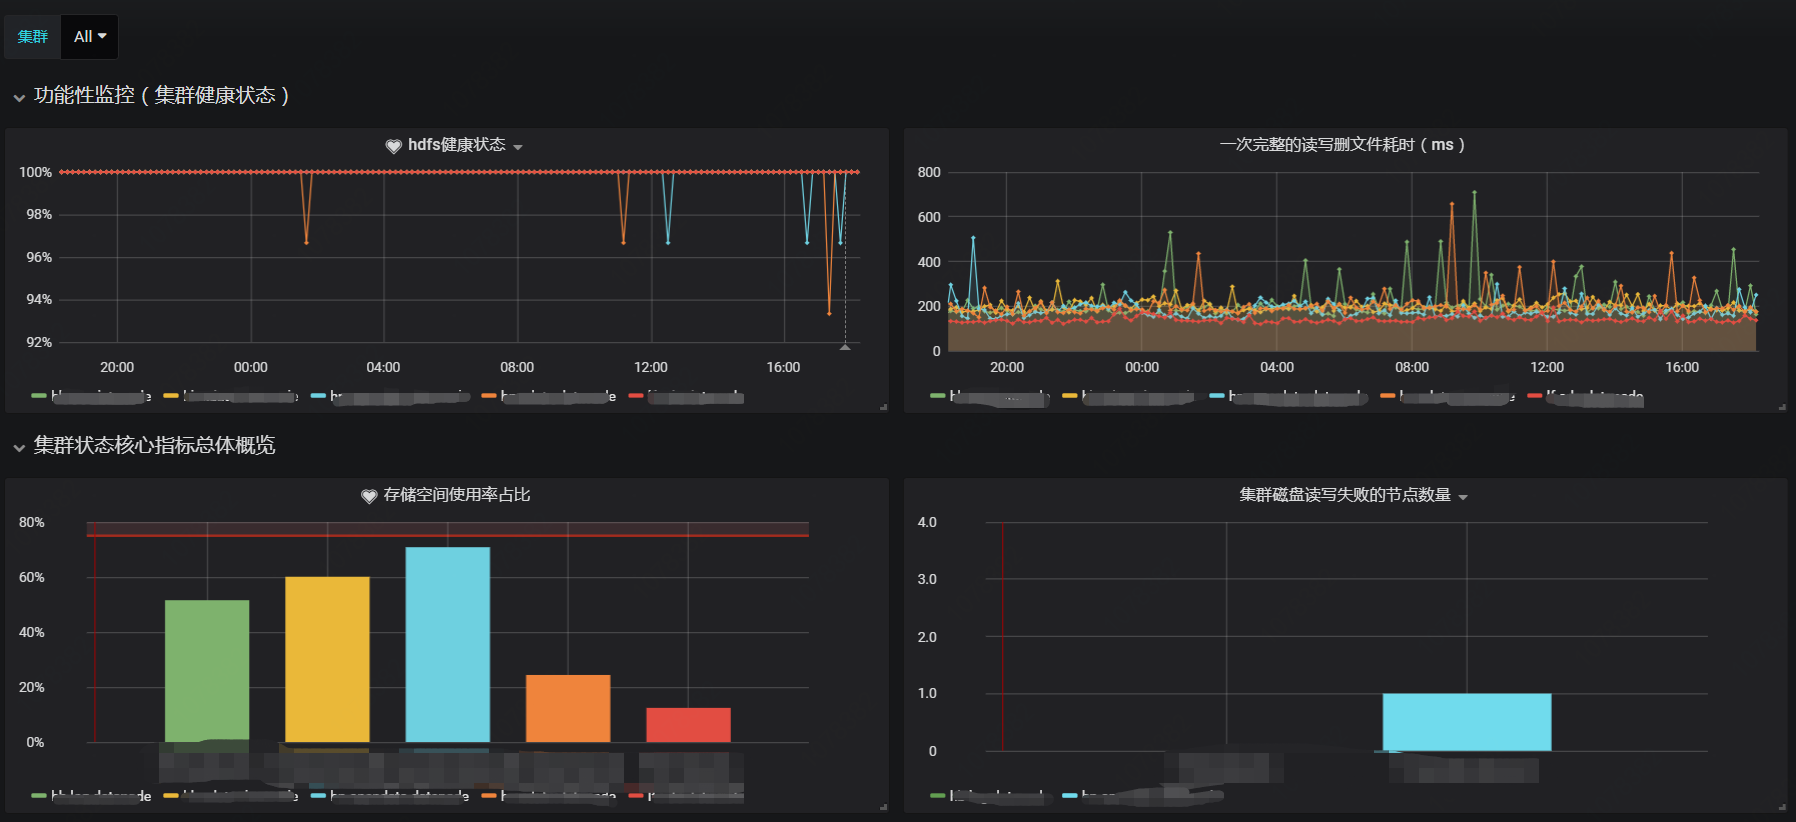This screenshot has width=1796, height=822.
Task: Click orange legend swatch in 存储空间使用率占比 panel
Action: pos(489,796)
